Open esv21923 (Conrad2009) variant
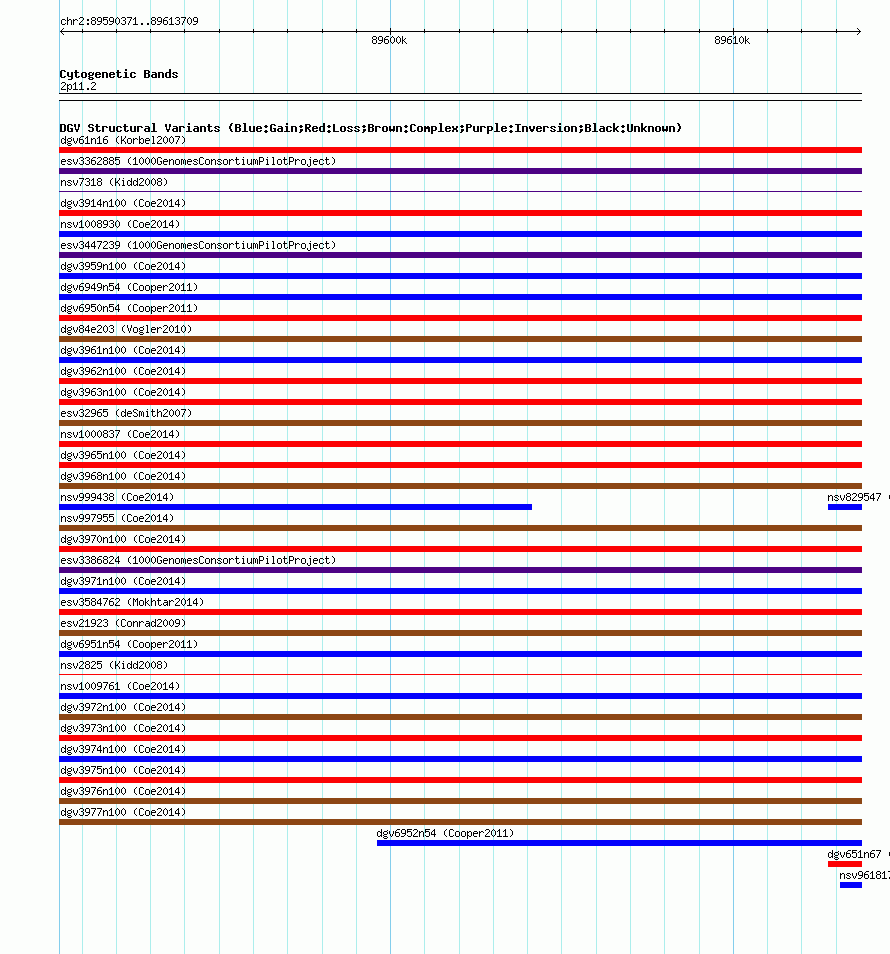Screen dimensions: 890x954 tap(123, 623)
